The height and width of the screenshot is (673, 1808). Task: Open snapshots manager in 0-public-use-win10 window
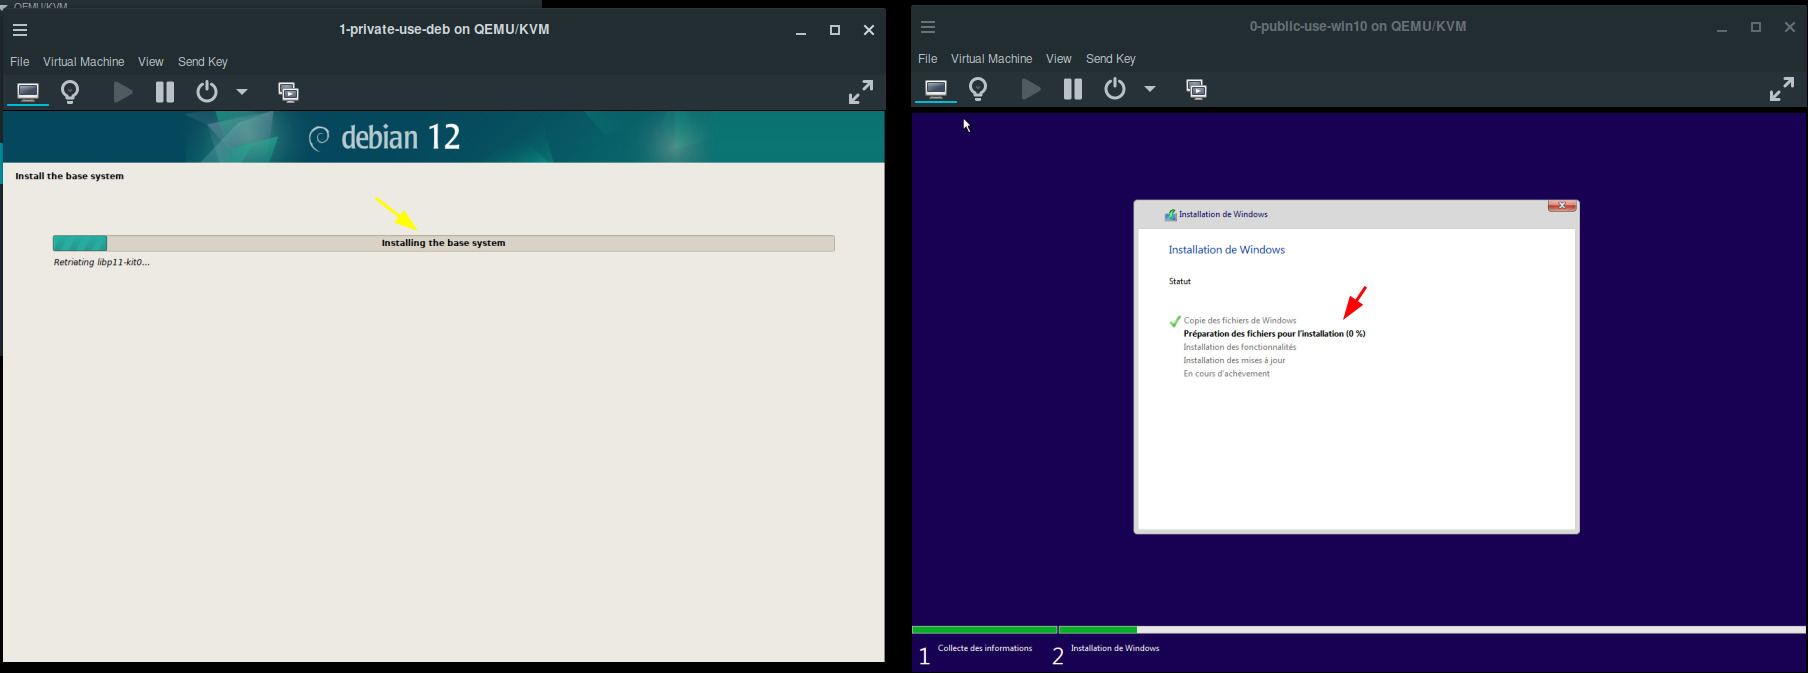(x=1197, y=89)
